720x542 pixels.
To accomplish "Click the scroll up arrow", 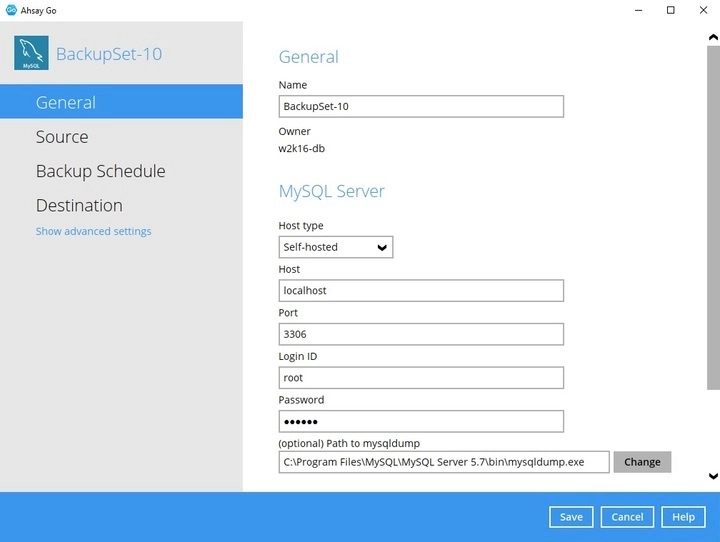I will pyautogui.click(x=713, y=38).
